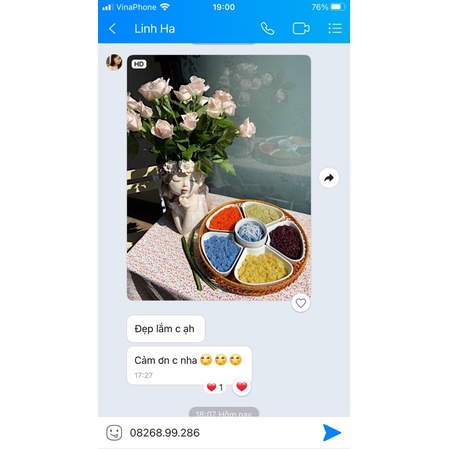
Task: Open the sticker emoji picker icon
Action: click(114, 433)
